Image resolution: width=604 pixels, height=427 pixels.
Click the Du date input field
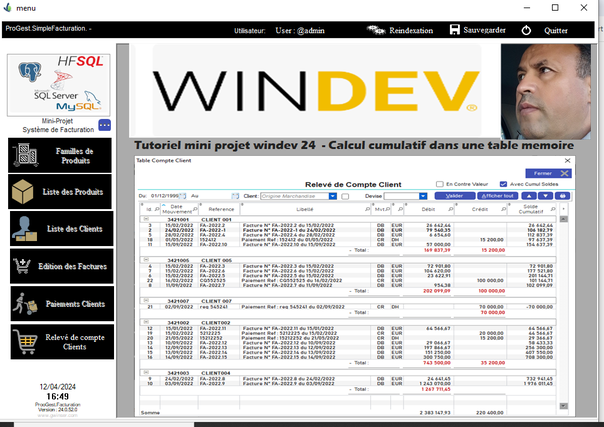point(165,196)
